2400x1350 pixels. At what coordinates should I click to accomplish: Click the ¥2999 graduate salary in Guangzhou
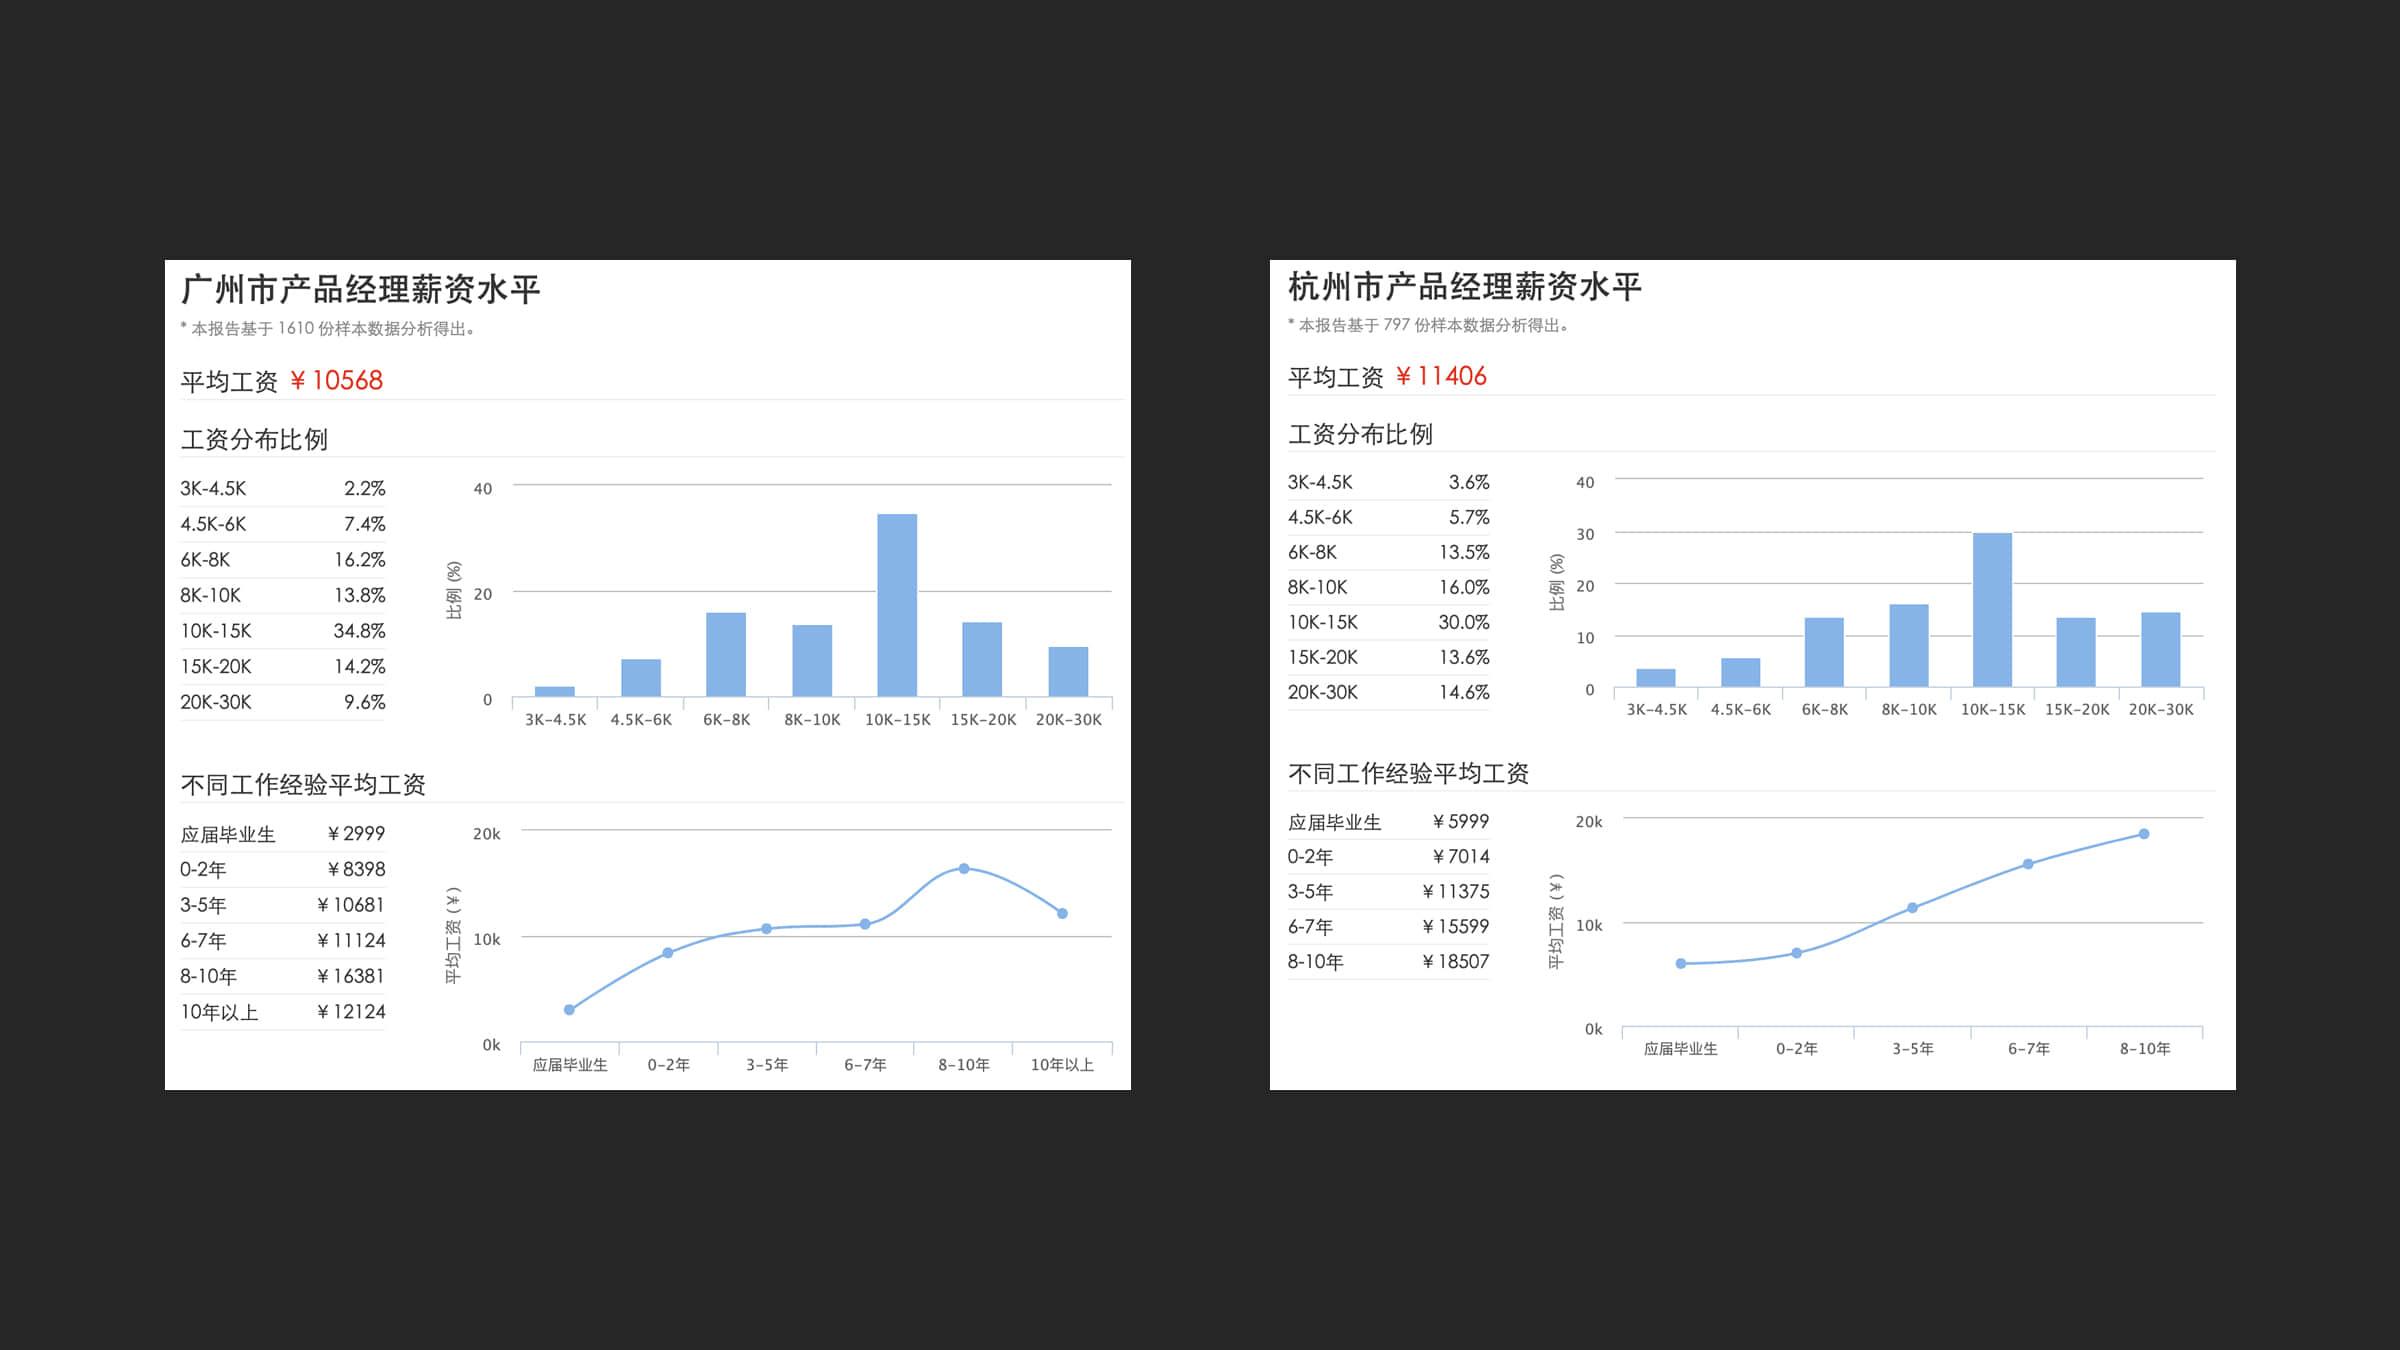(x=356, y=834)
